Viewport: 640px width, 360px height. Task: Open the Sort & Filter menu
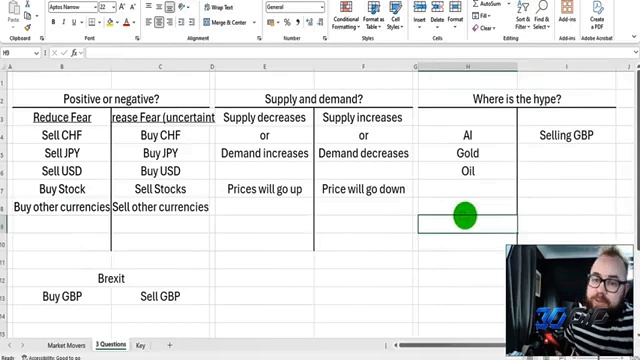pos(522,16)
